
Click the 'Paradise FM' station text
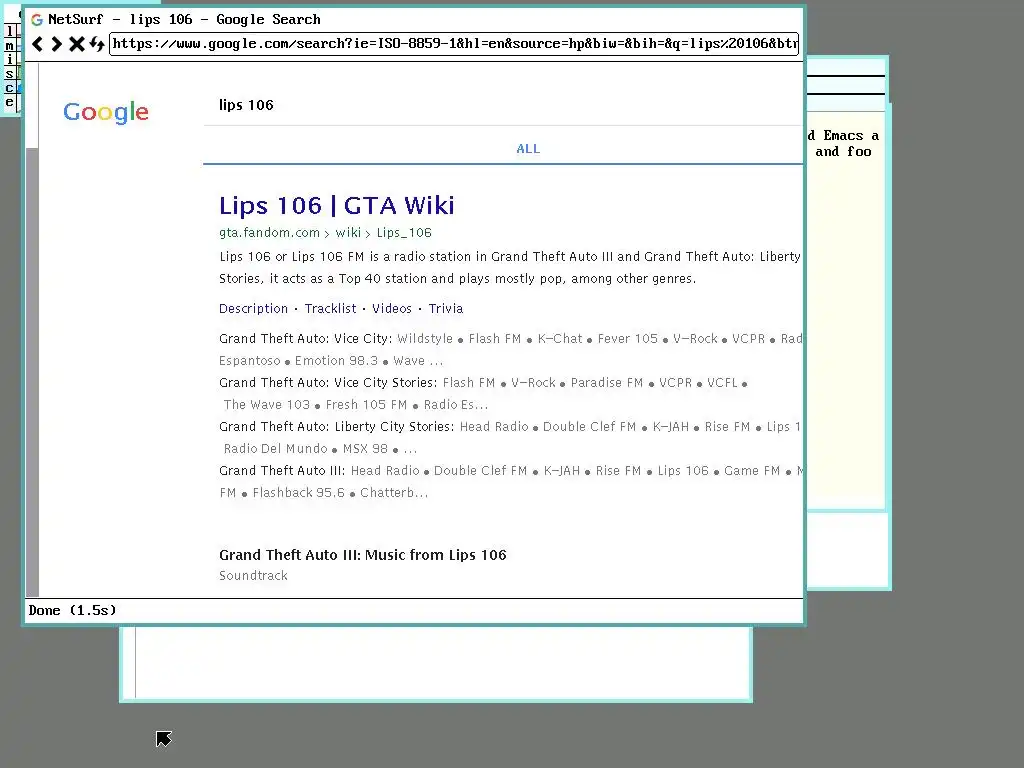pyautogui.click(x=607, y=382)
